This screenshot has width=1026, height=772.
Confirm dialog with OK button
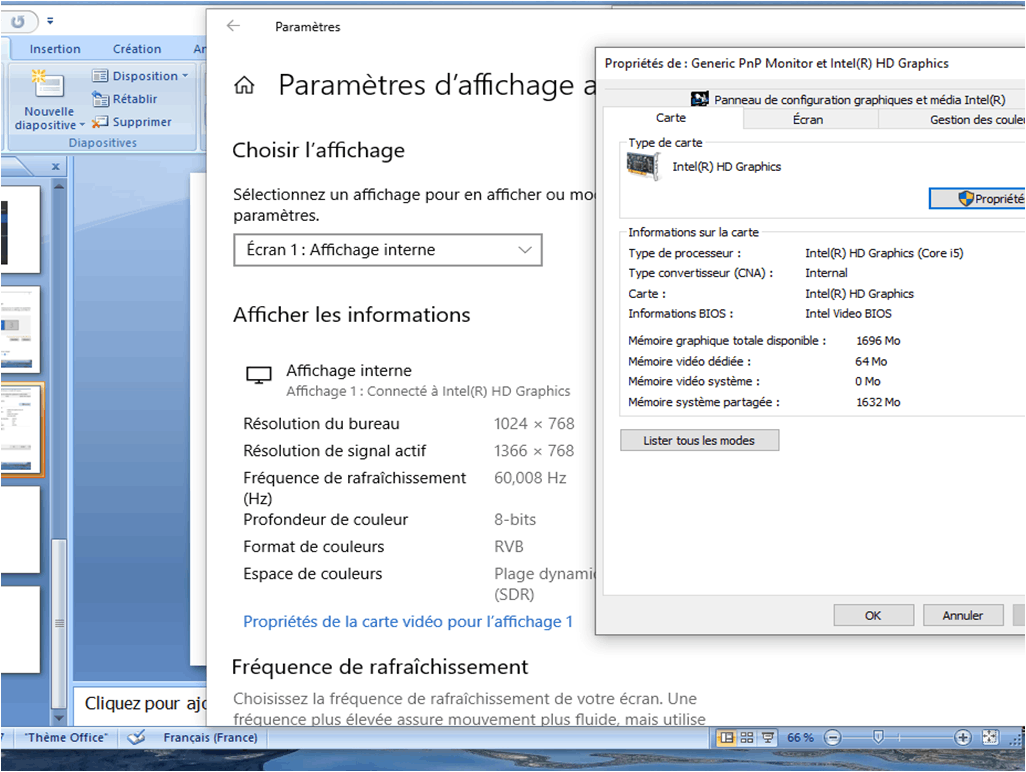coord(874,616)
